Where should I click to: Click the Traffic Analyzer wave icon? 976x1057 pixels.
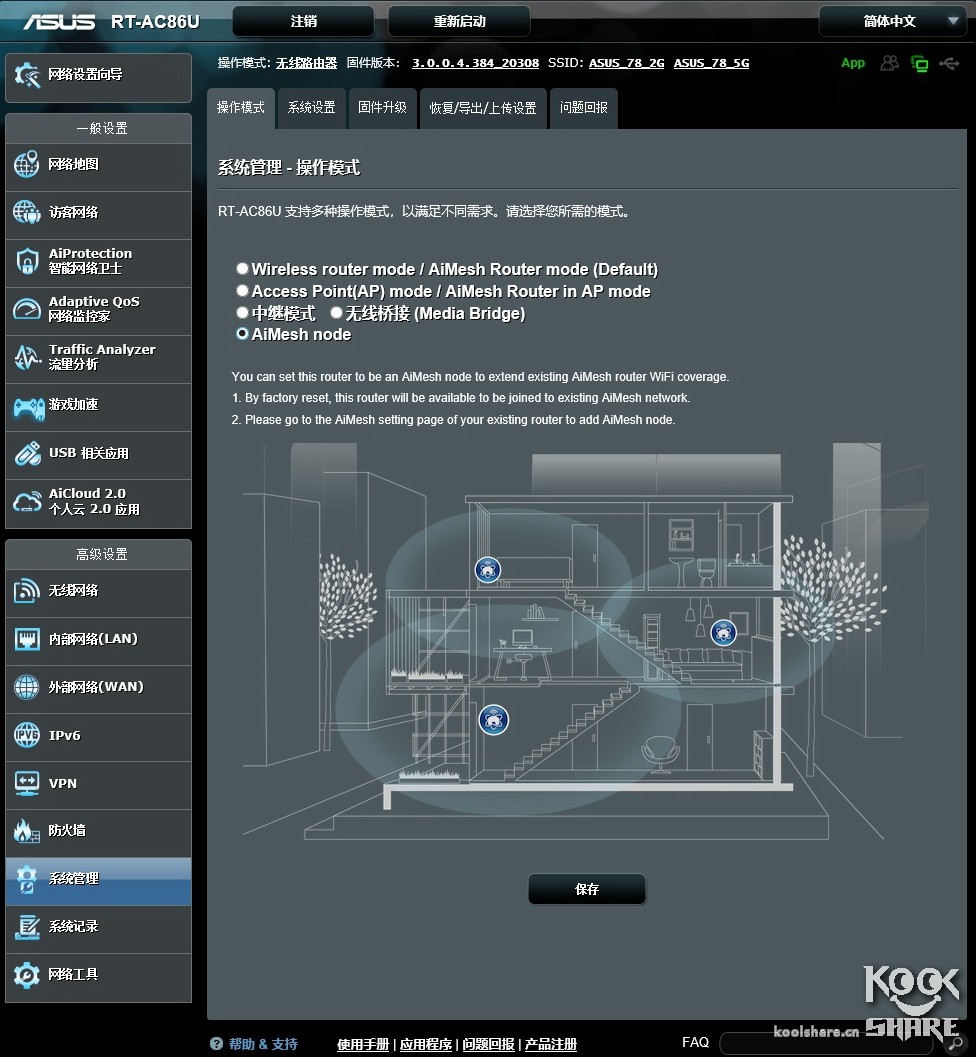pyautogui.click(x=27, y=357)
